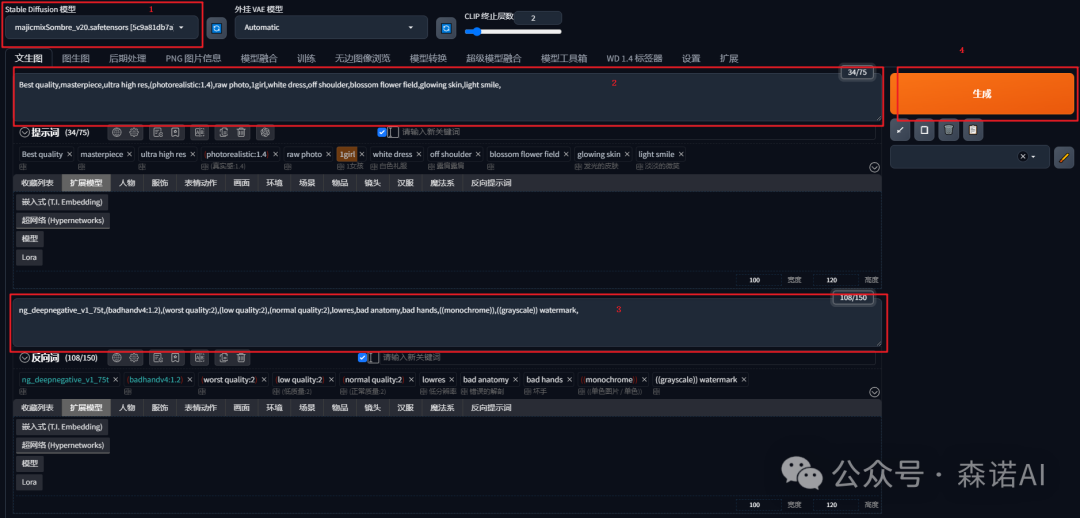Image resolution: width=1080 pixels, height=518 pixels.
Task: Click 提示词 new keyword input field
Action: [x=637, y=132]
